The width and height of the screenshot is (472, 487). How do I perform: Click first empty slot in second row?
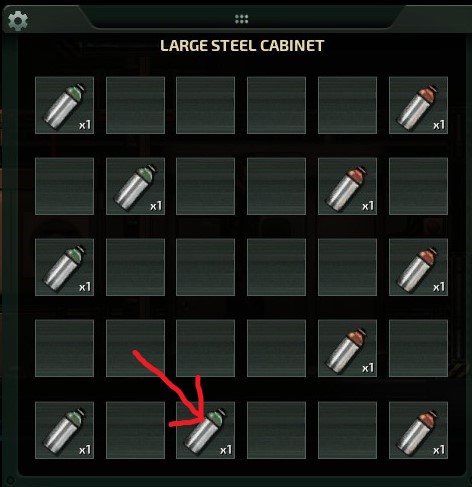[x=64, y=186]
